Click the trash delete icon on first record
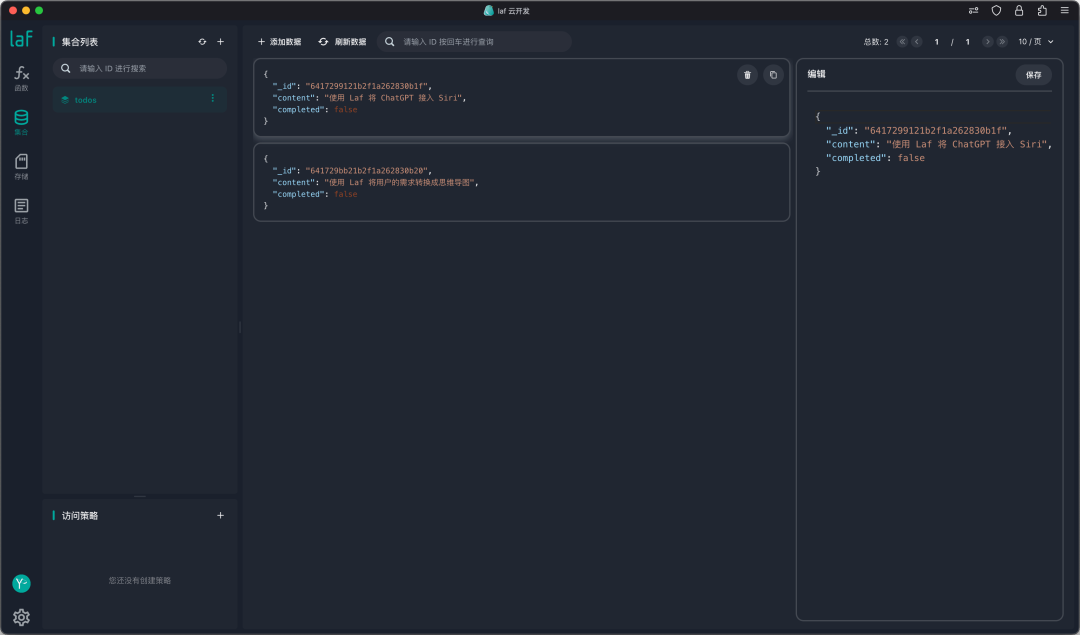The height and width of the screenshot is (635, 1080). pos(747,75)
